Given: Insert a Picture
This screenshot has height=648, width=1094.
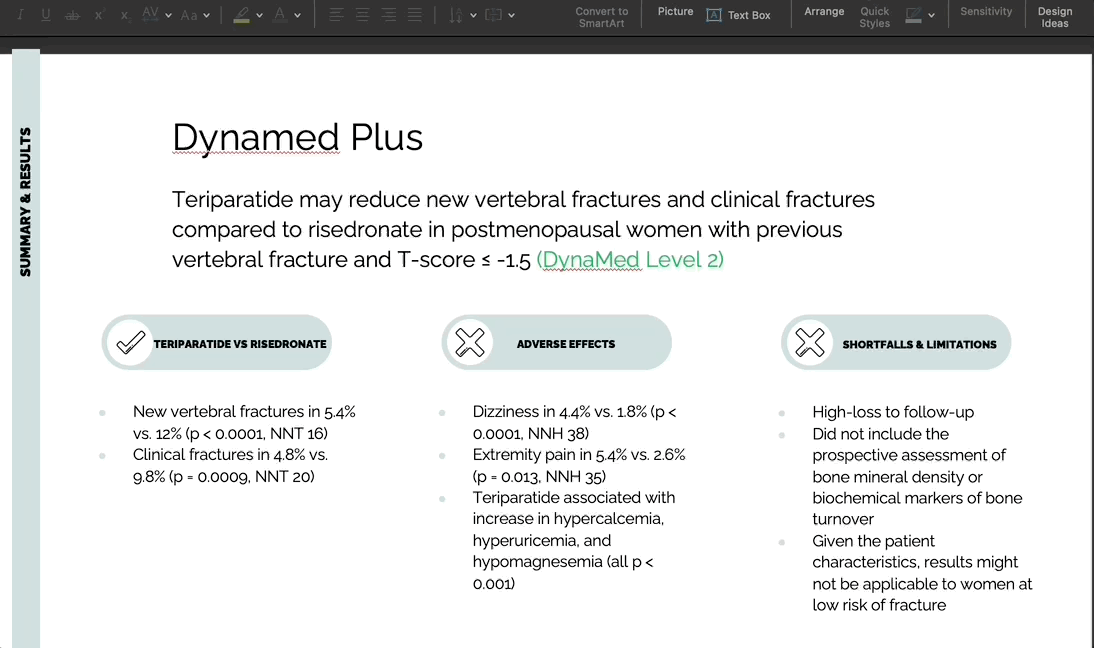Looking at the screenshot, I should (675, 12).
